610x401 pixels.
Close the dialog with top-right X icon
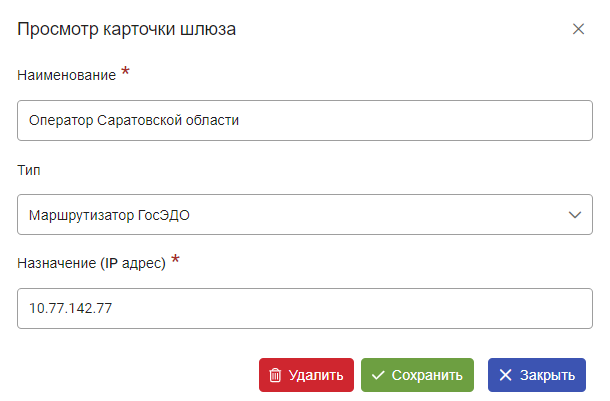click(x=578, y=29)
